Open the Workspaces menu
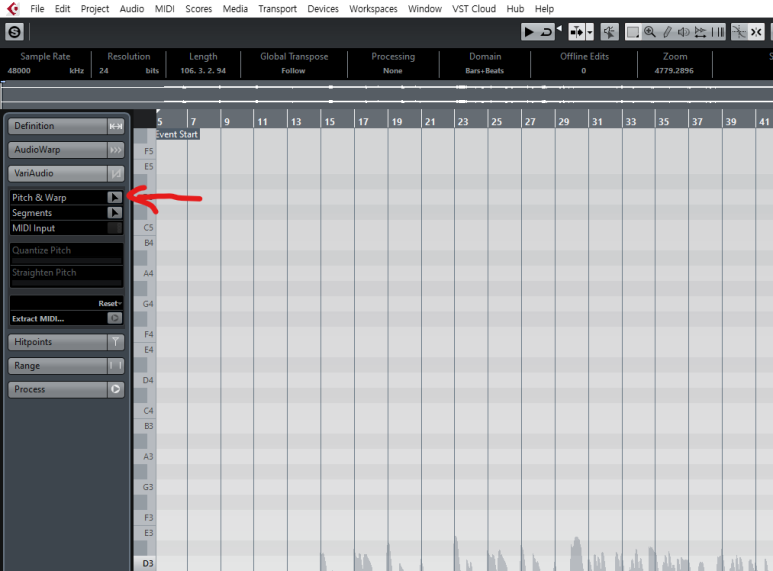This screenshot has height=571, width=773. (x=373, y=9)
